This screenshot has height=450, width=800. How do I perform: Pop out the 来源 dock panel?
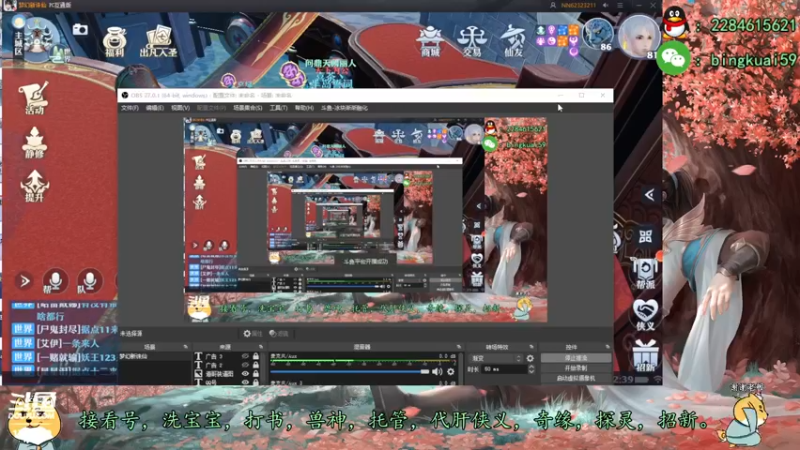[261, 347]
